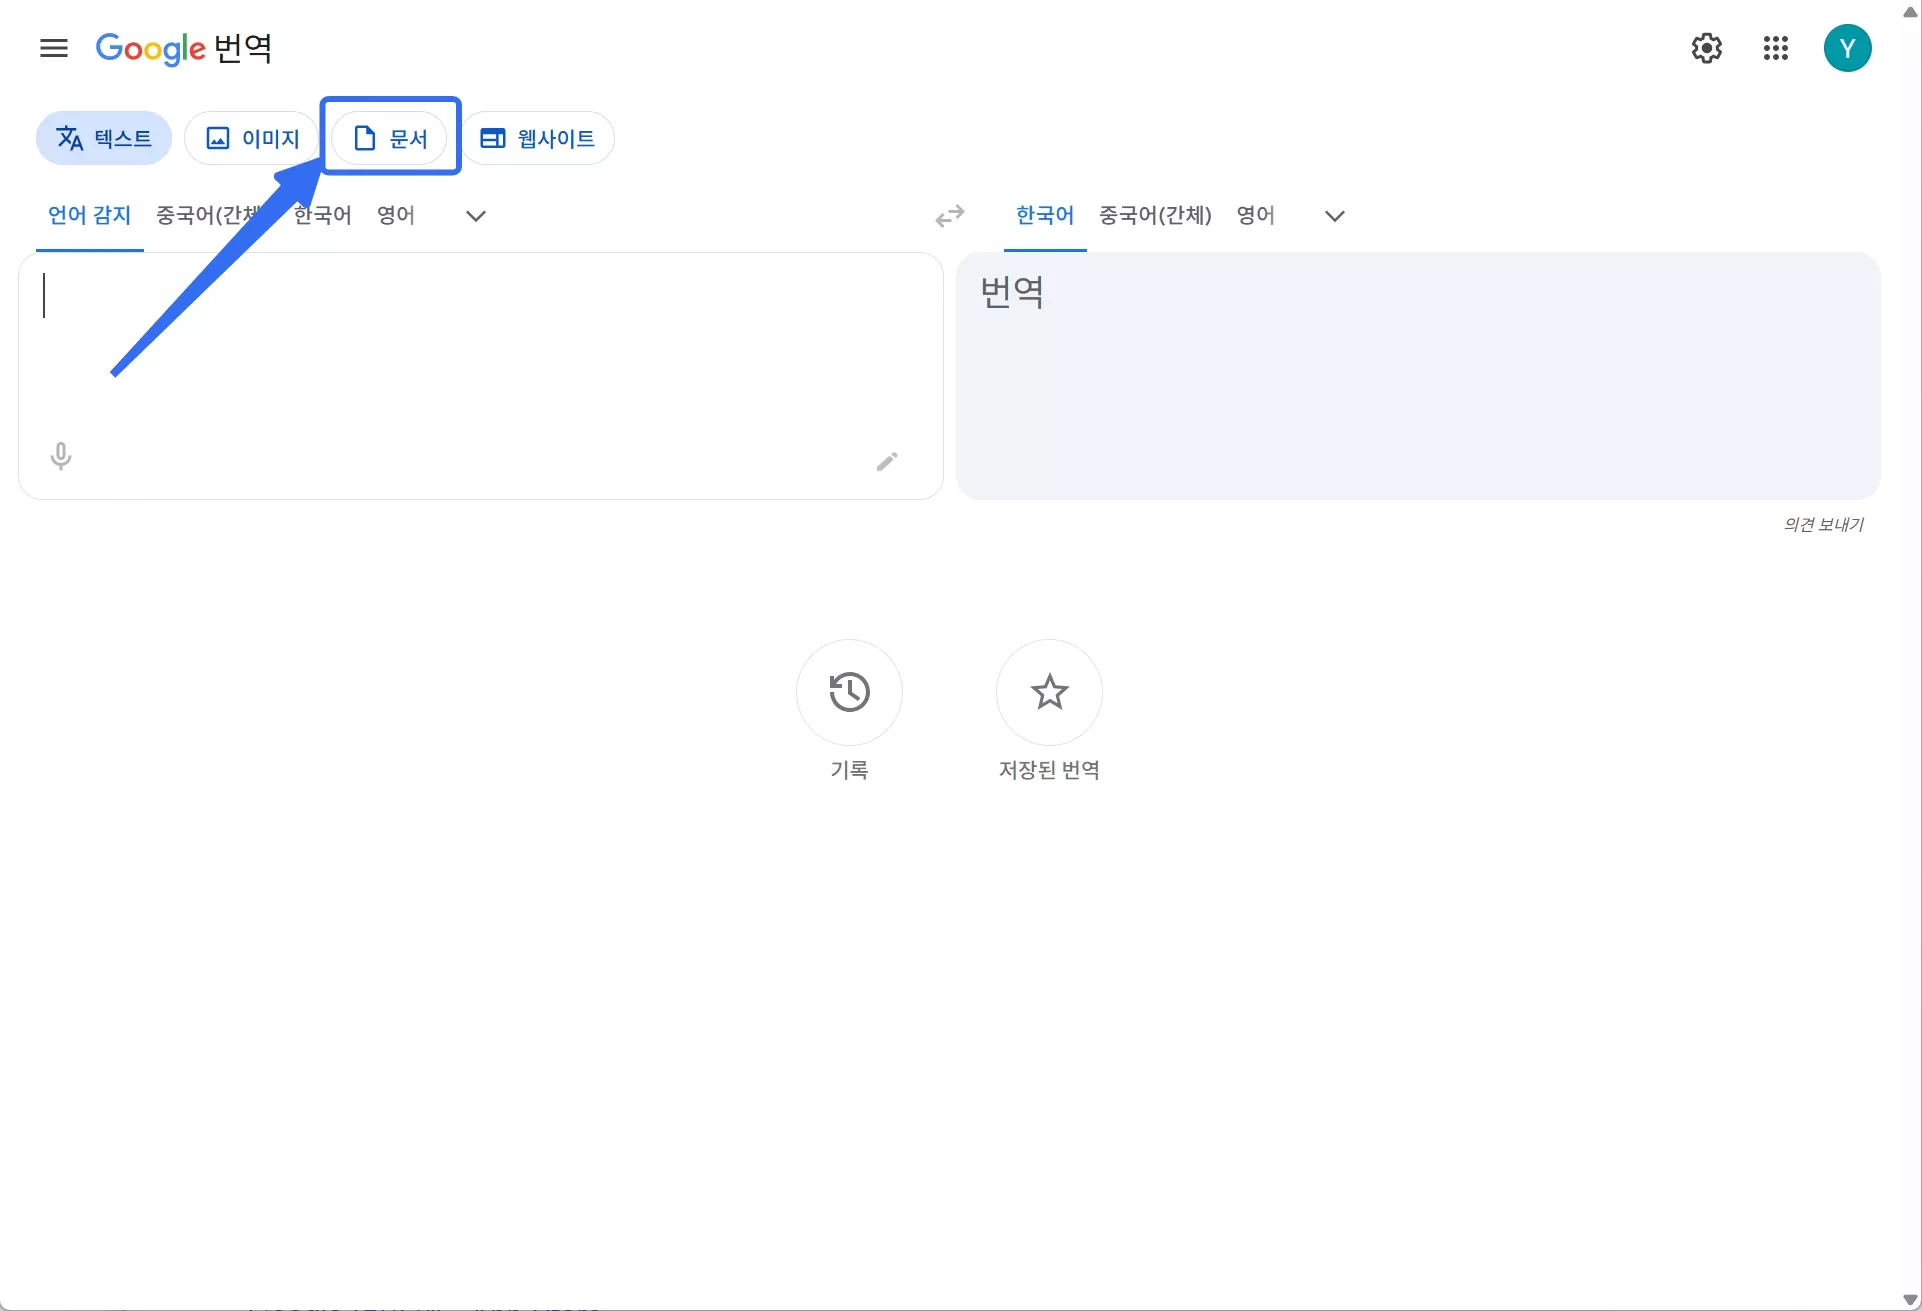The height and width of the screenshot is (1311, 1922).
Task: Open the 저장된 번역 saved translations
Action: coord(1049,692)
